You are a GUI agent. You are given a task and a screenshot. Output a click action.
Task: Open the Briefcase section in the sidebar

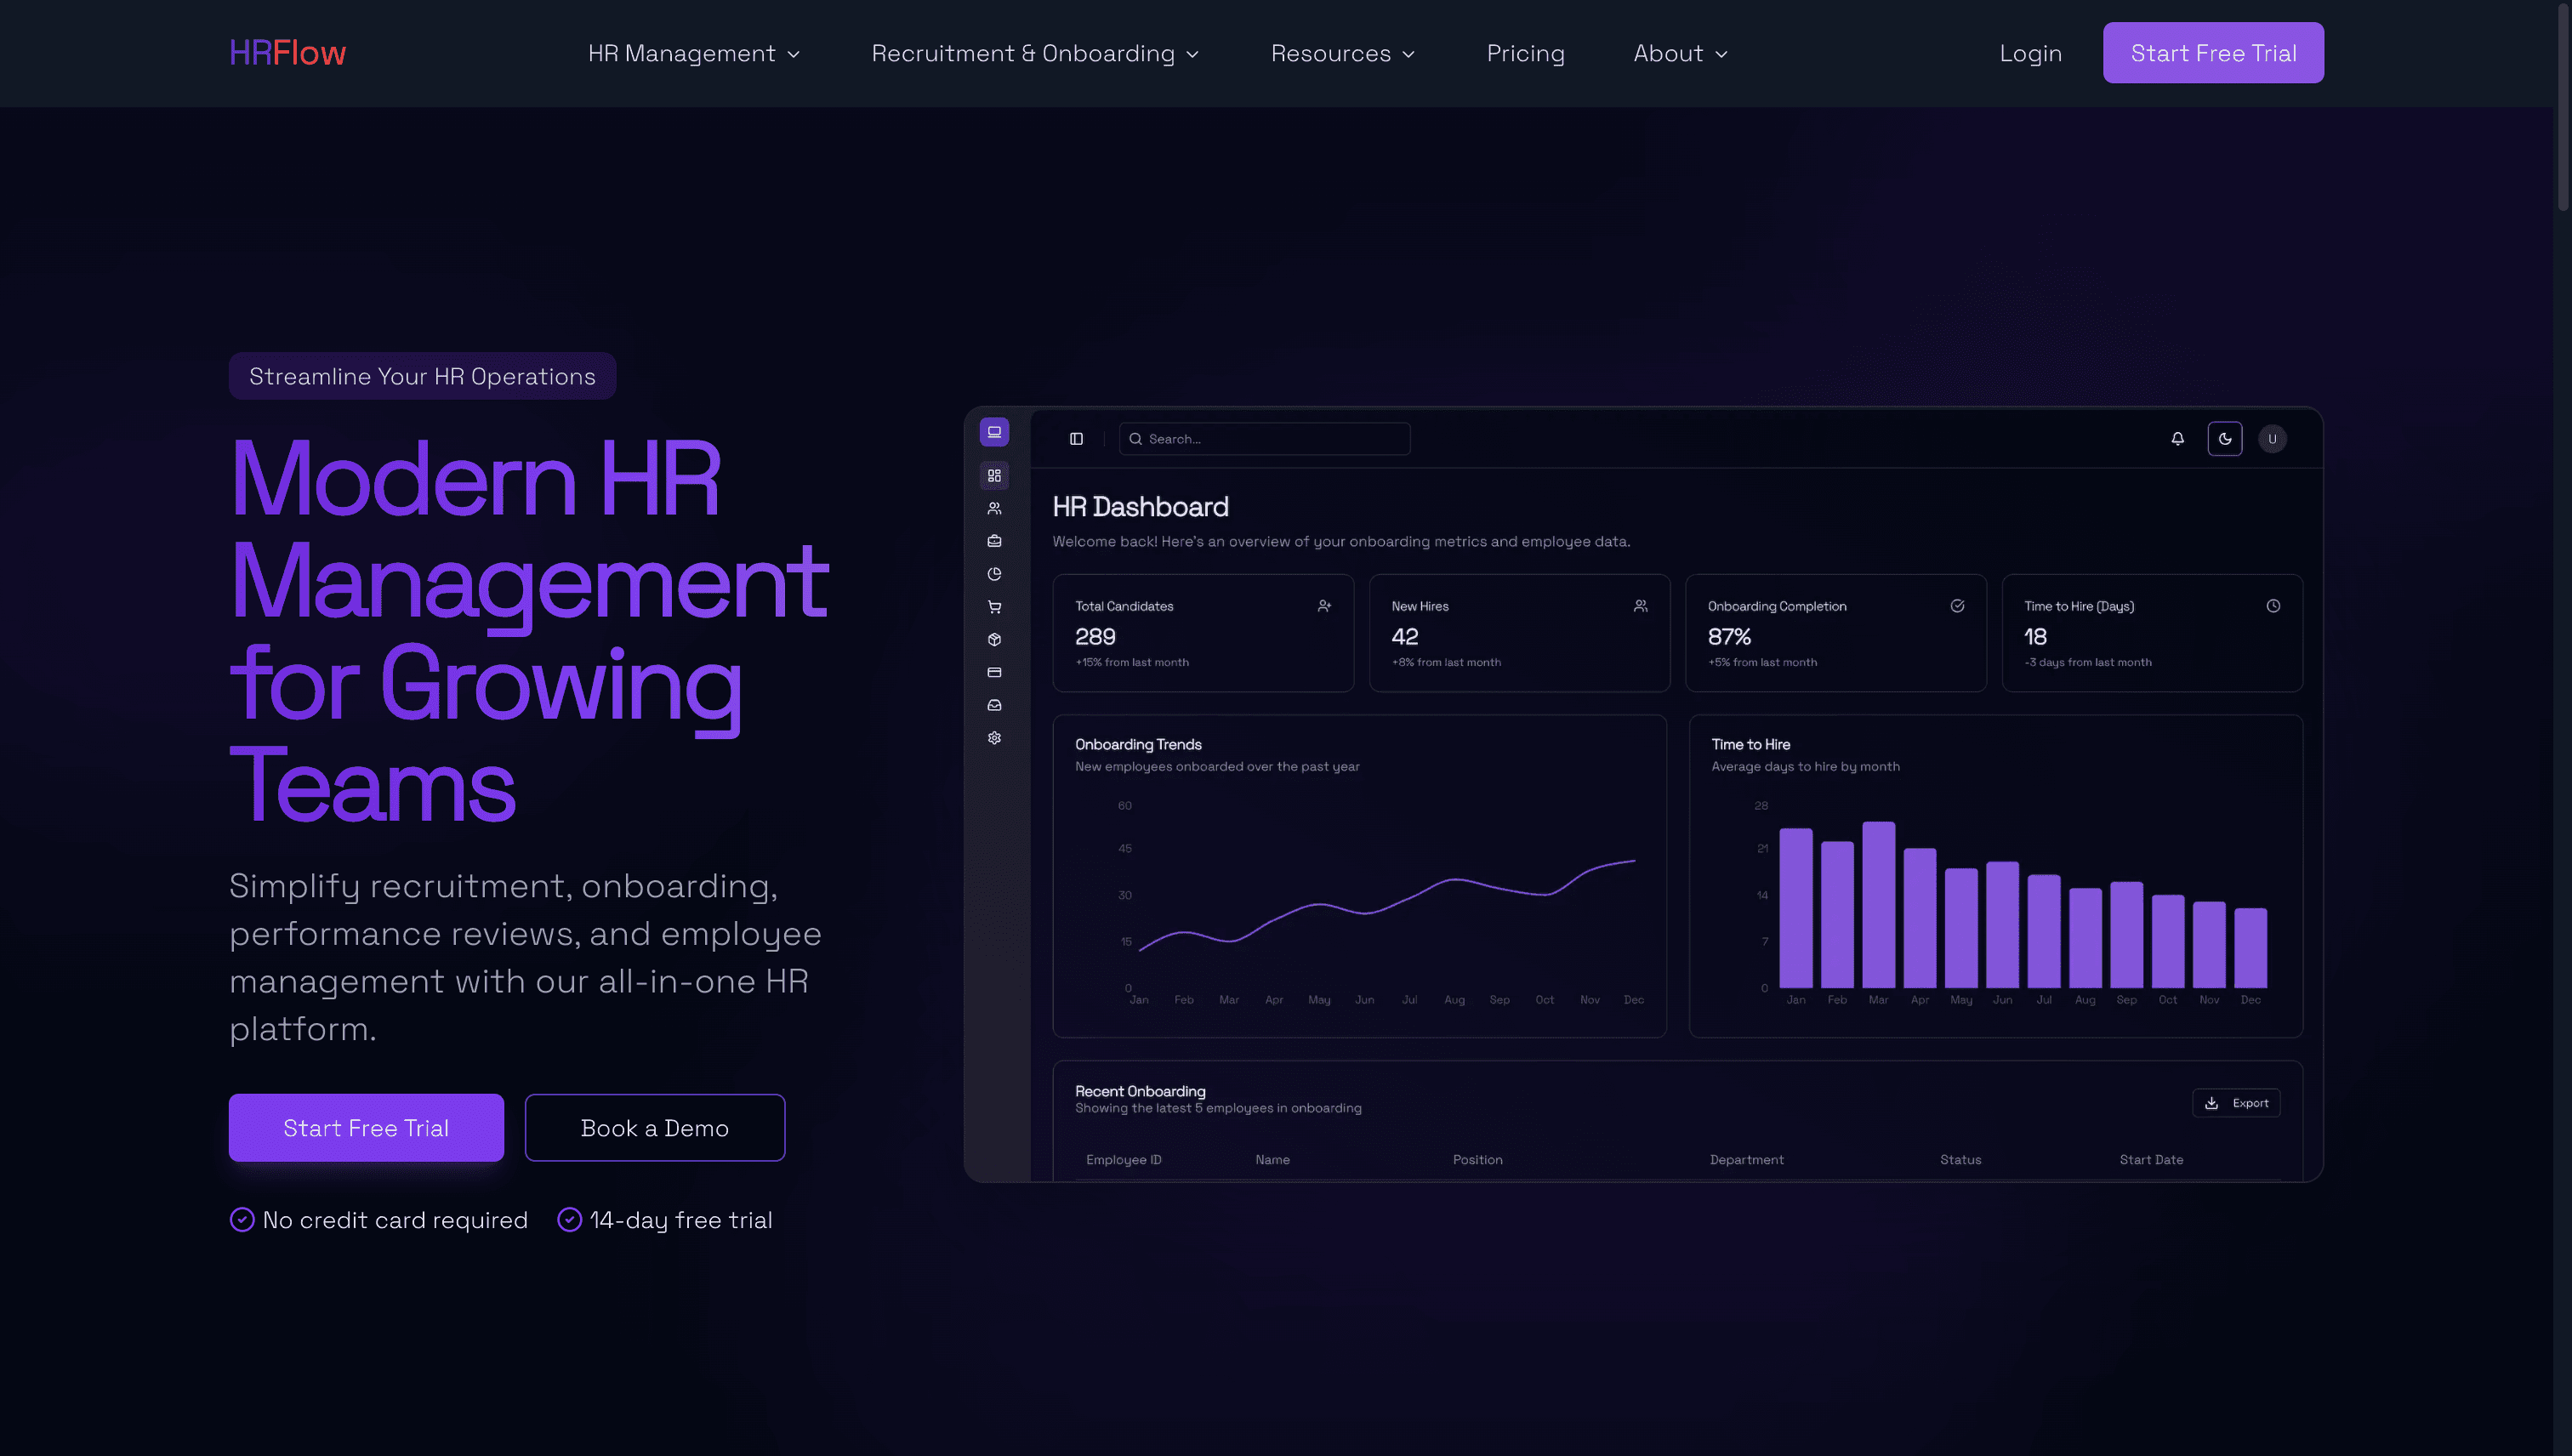994,540
